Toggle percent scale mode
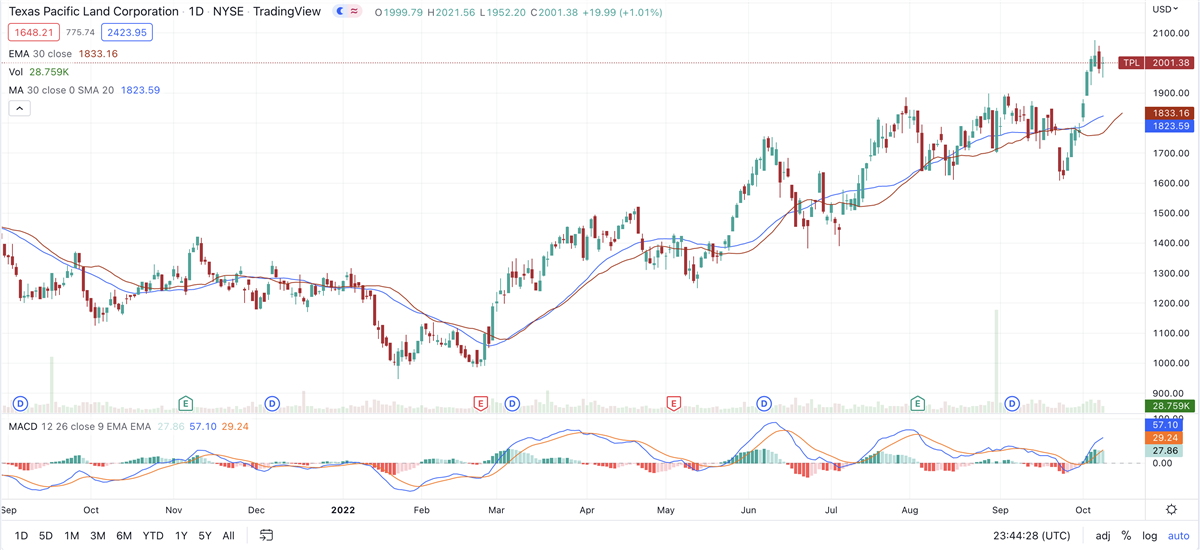Image resolution: width=1200 pixels, height=550 pixels. click(x=1126, y=535)
